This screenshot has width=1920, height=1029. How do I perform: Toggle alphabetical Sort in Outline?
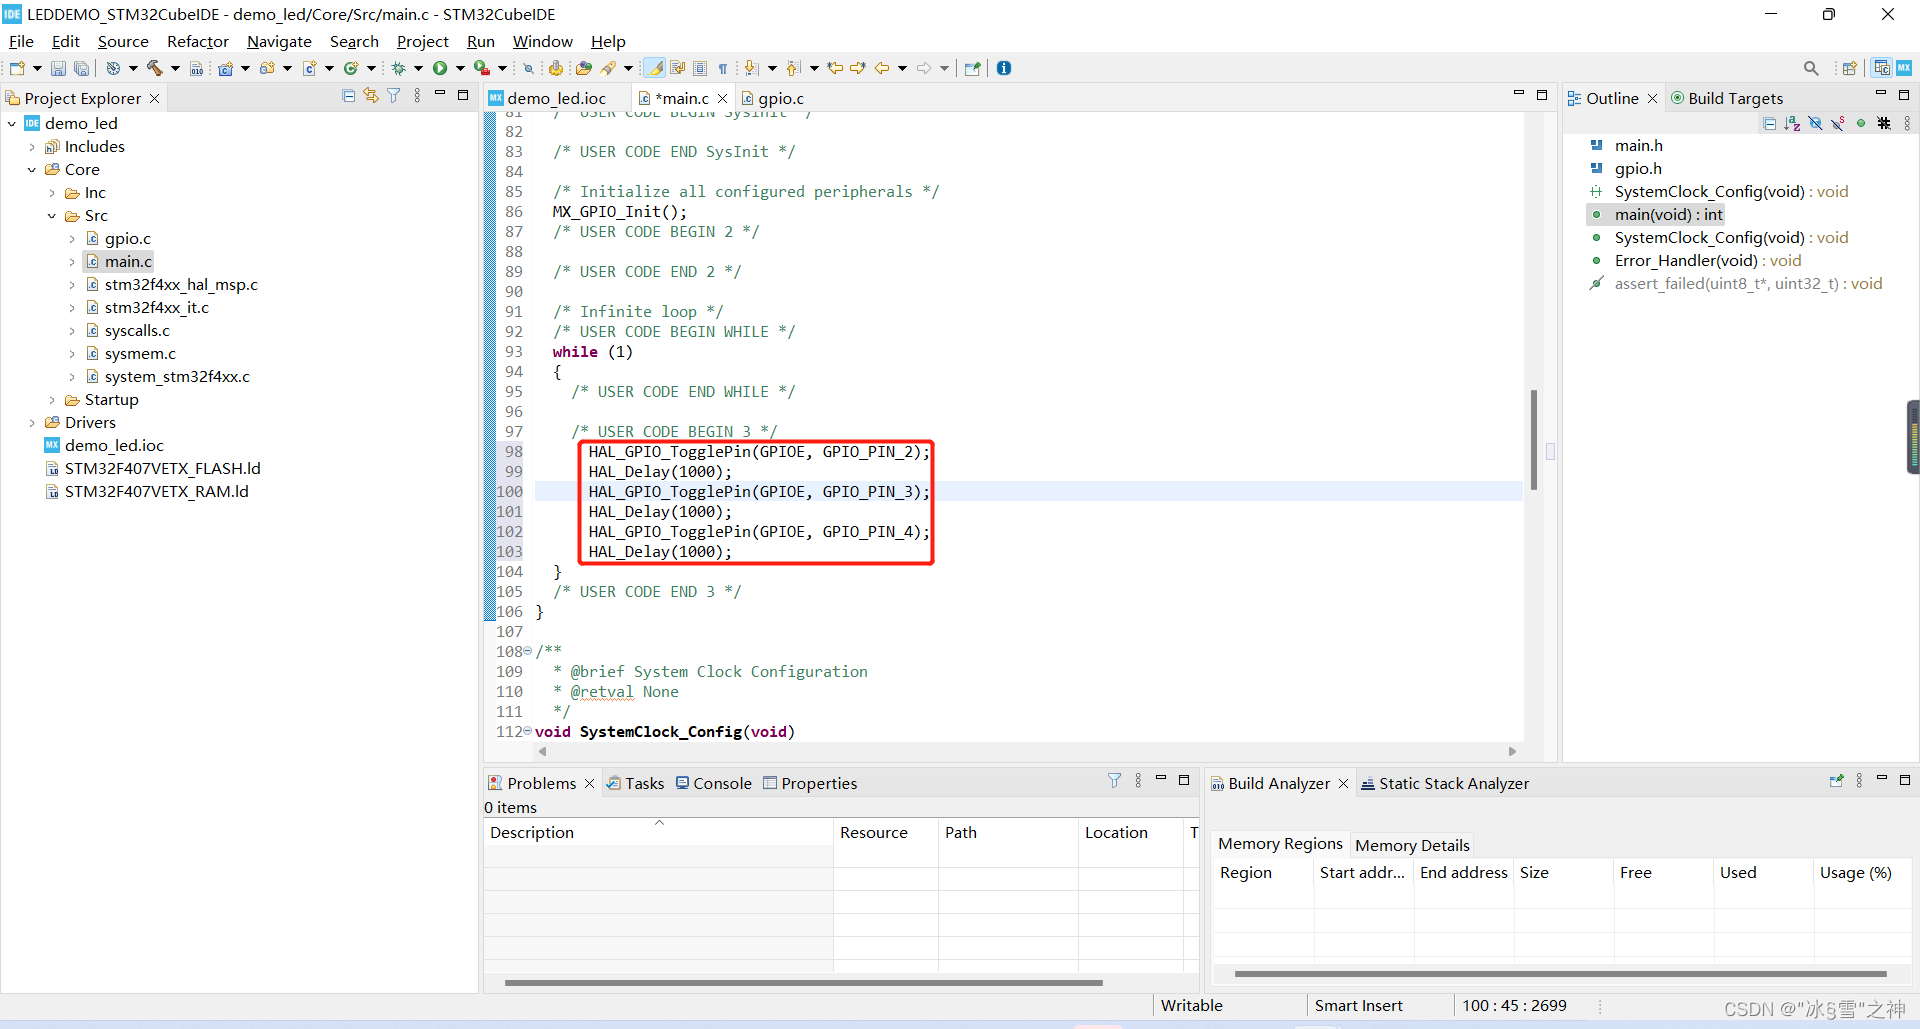(1793, 123)
